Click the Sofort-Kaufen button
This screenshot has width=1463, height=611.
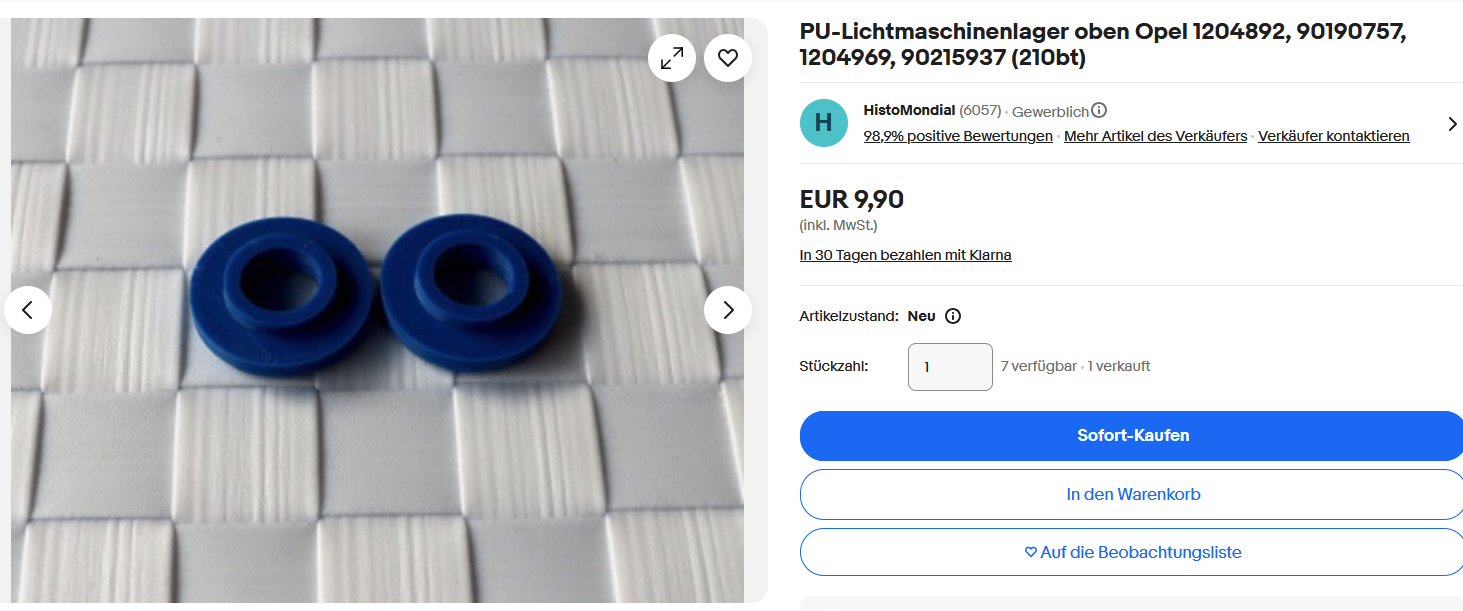1133,436
